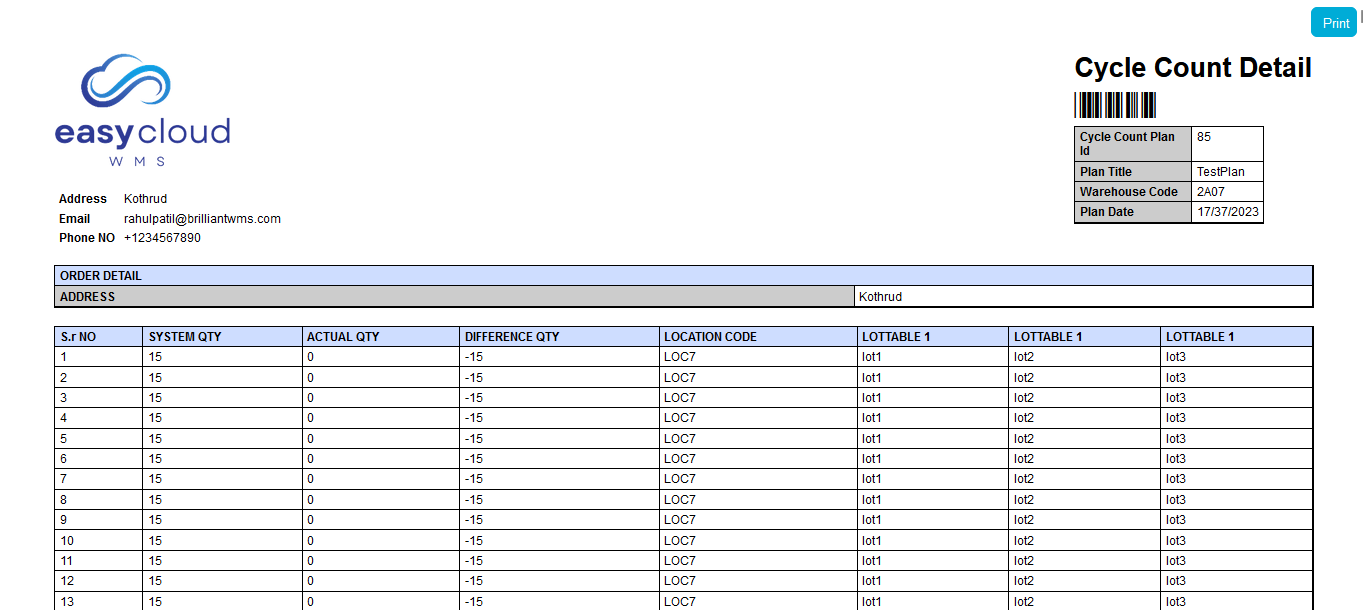Image resolution: width=1366 pixels, height=610 pixels.
Task: Click the Cycle Count Detail heading
Action: point(1192,68)
